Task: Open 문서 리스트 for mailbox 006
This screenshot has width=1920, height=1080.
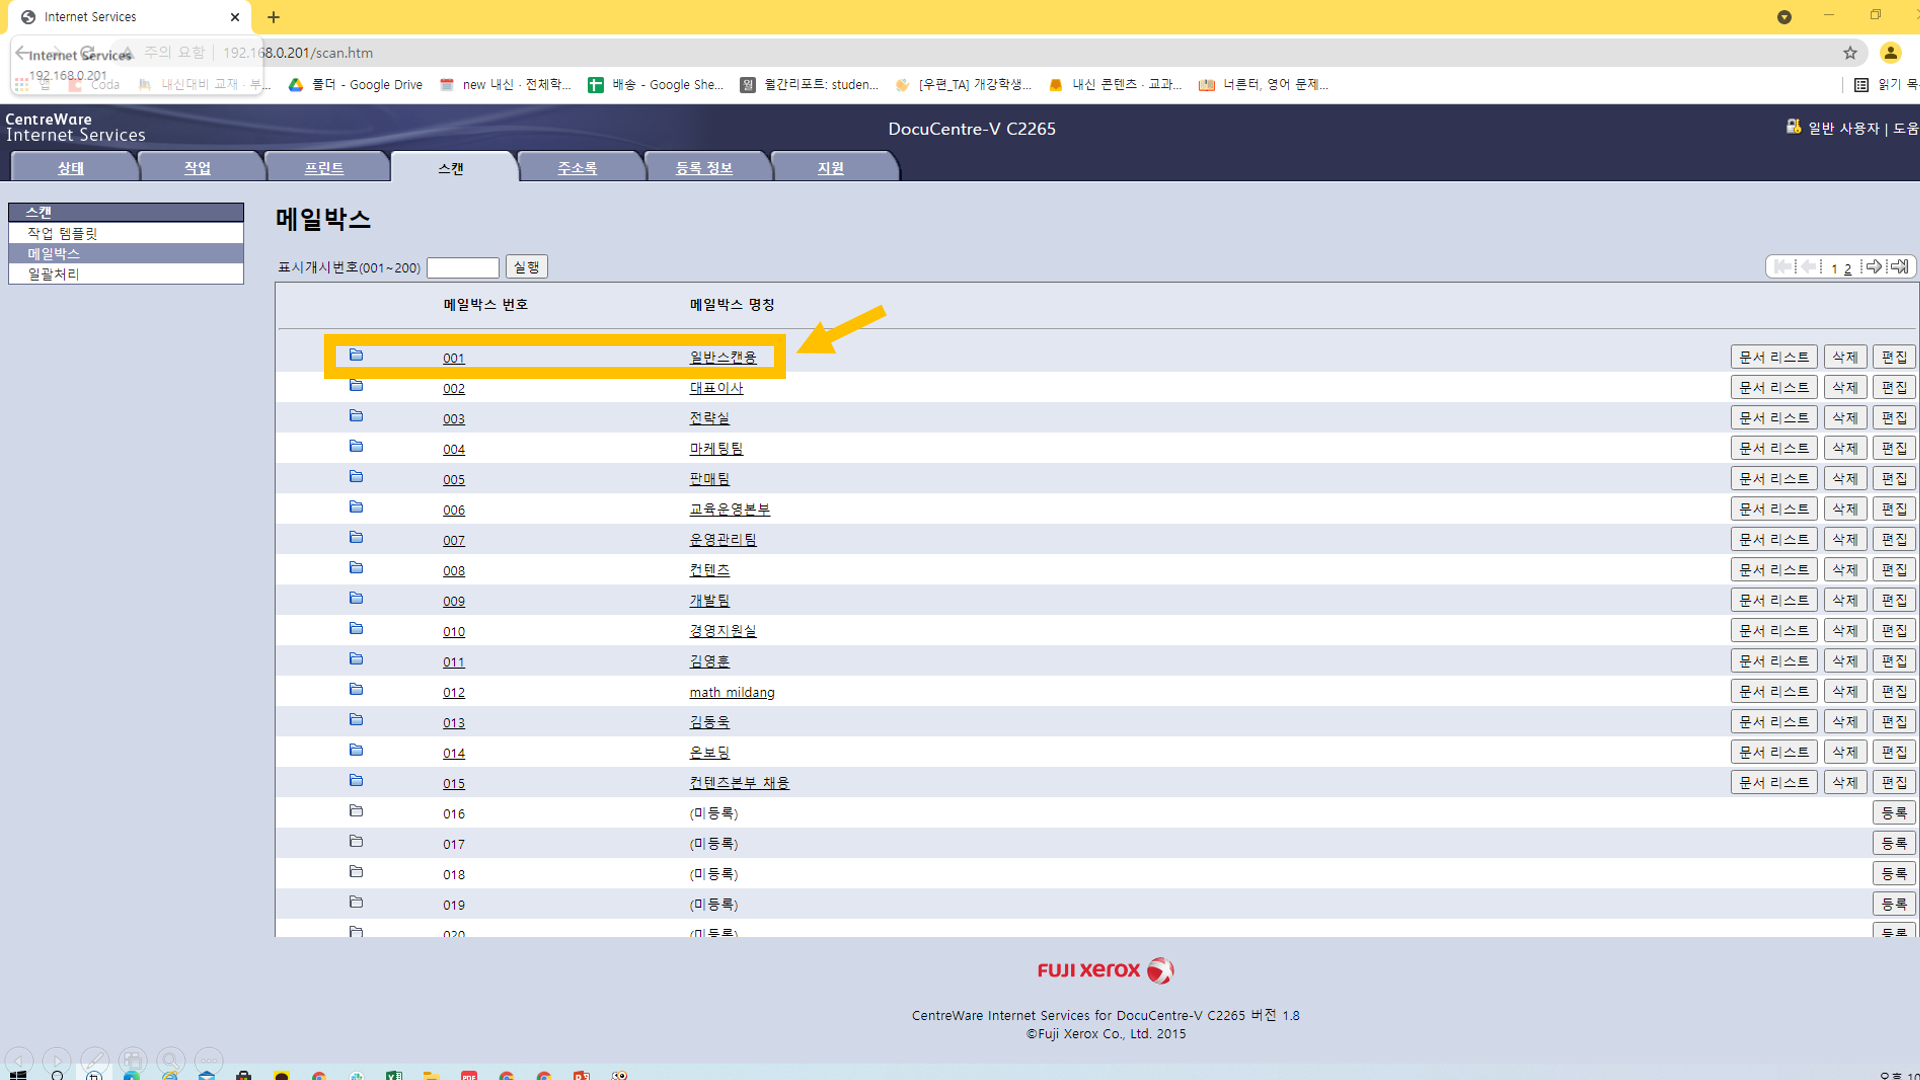Action: (1773, 509)
